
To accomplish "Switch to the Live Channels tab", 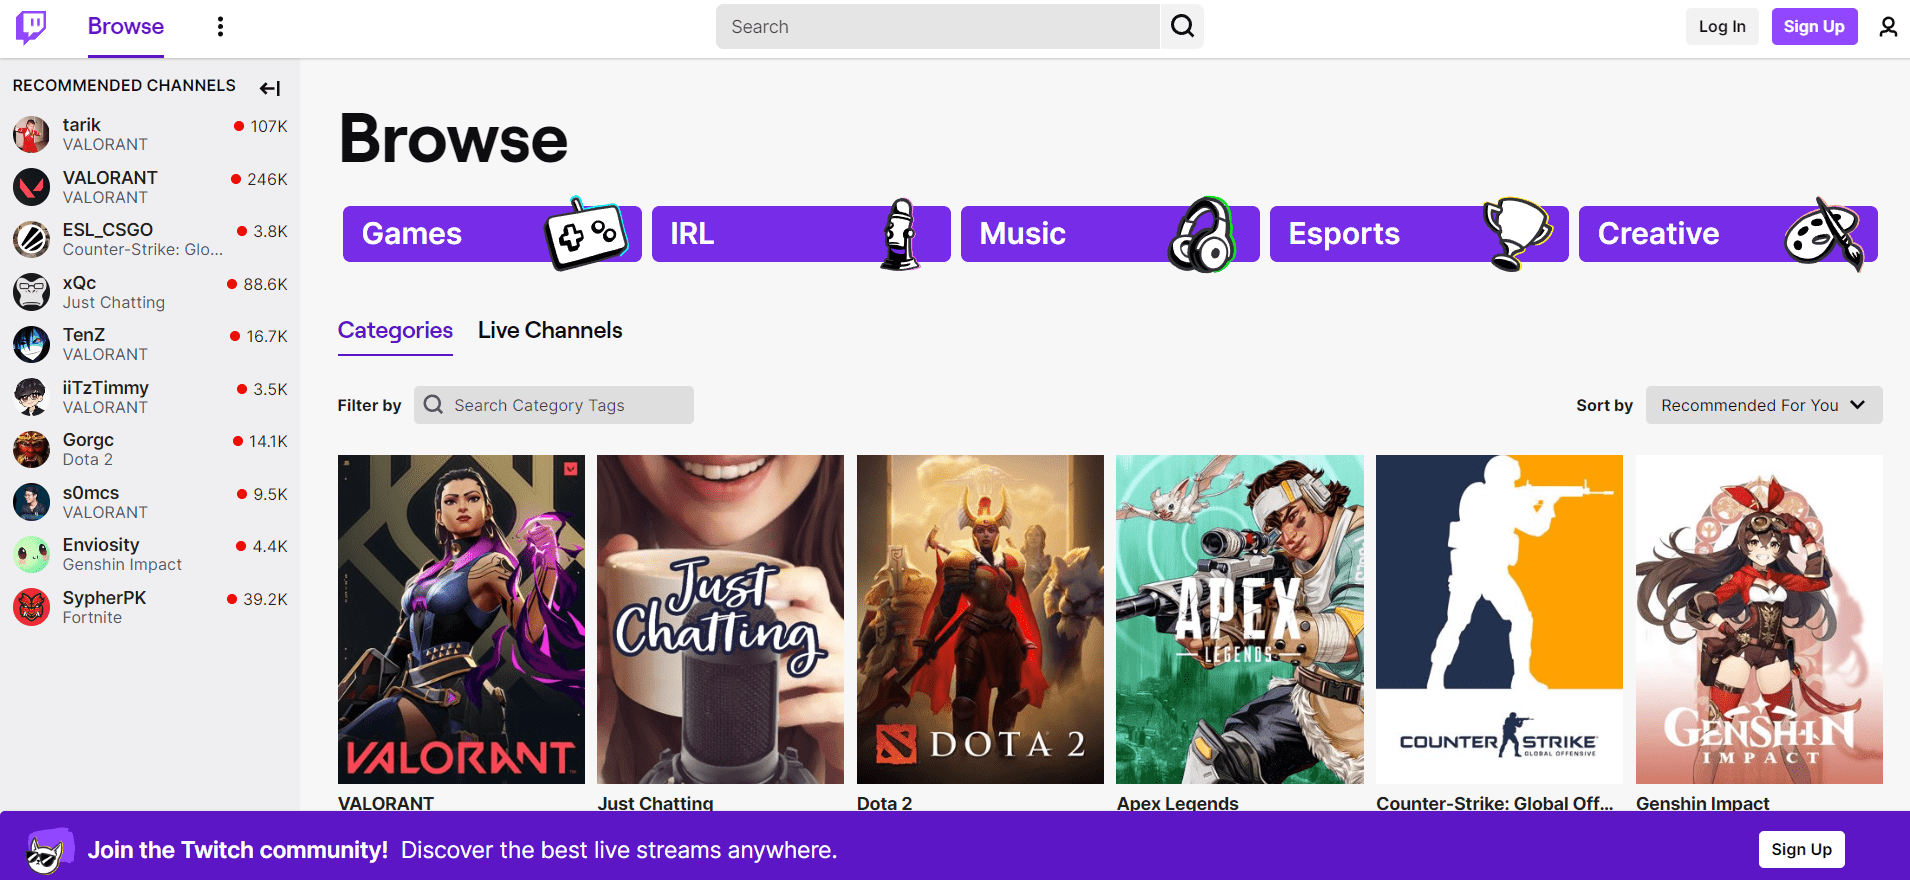I will tap(550, 331).
